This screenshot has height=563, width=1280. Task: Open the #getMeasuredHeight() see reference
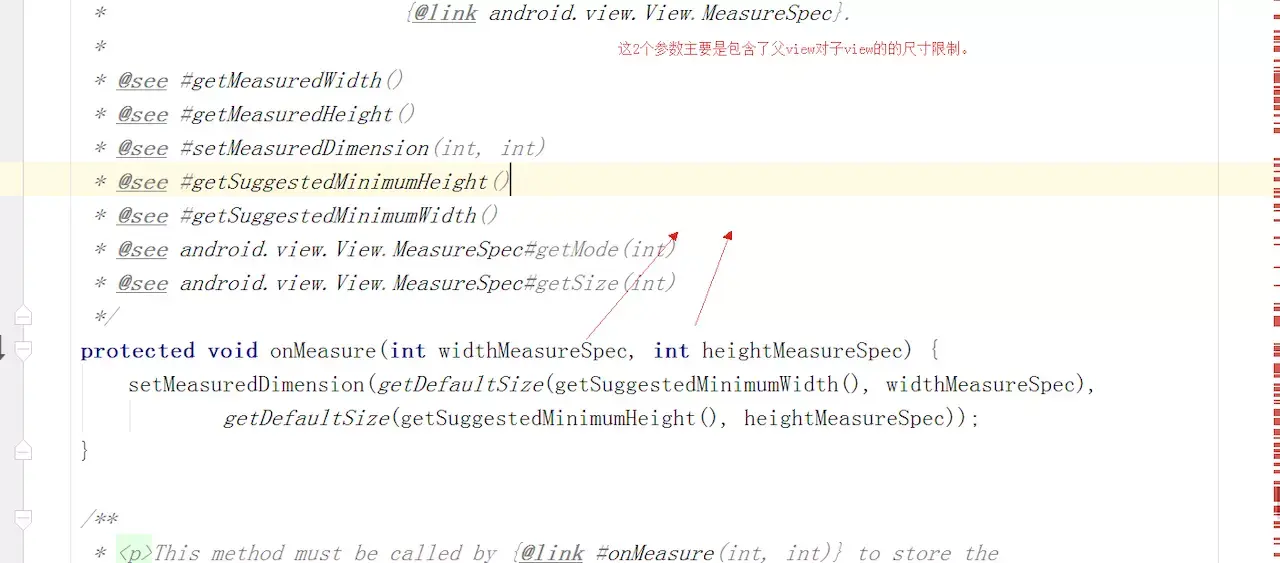[297, 115]
